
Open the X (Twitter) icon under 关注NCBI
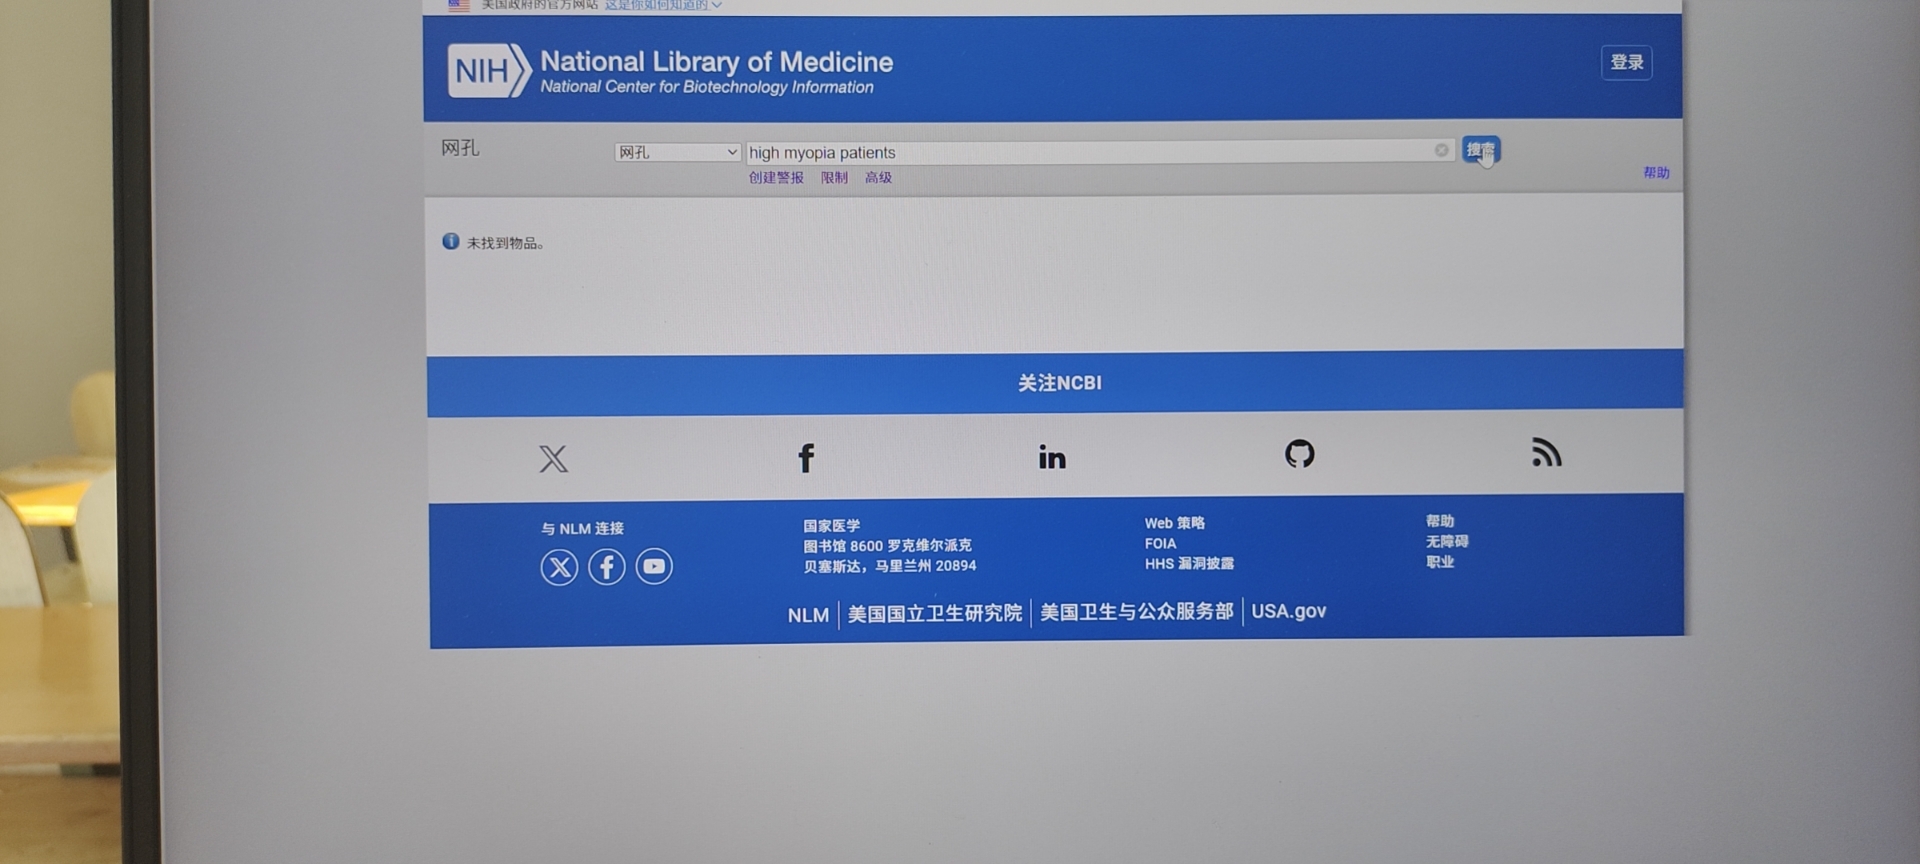pyautogui.click(x=553, y=459)
